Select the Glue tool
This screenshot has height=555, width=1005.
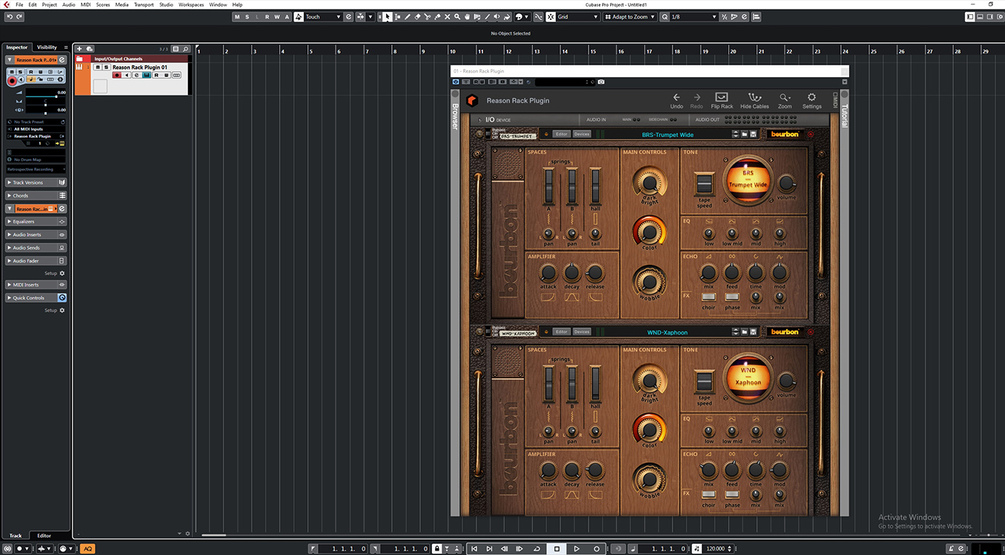pyautogui.click(x=437, y=17)
